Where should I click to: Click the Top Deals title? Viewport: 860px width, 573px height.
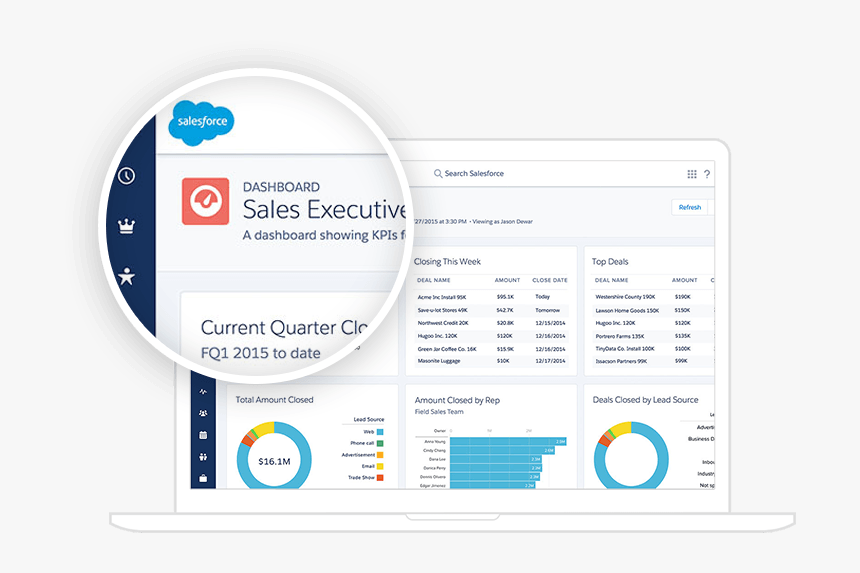click(x=610, y=262)
